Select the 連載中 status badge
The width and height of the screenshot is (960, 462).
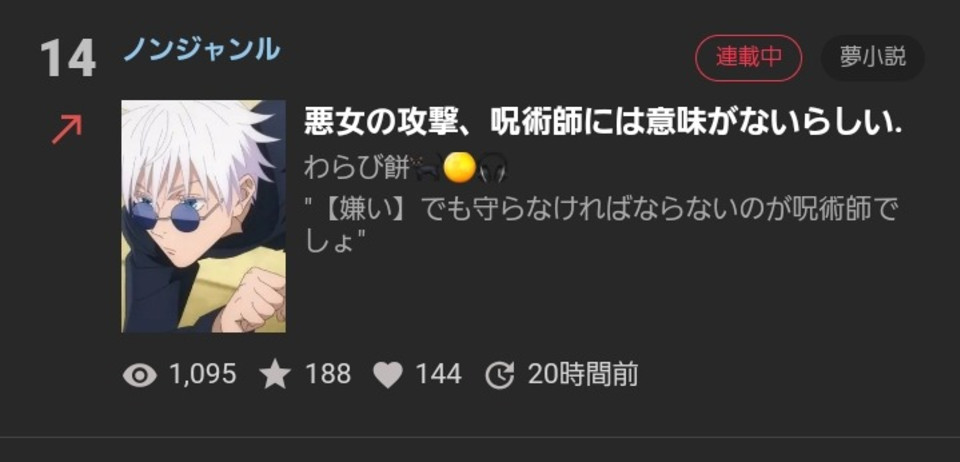point(748,58)
